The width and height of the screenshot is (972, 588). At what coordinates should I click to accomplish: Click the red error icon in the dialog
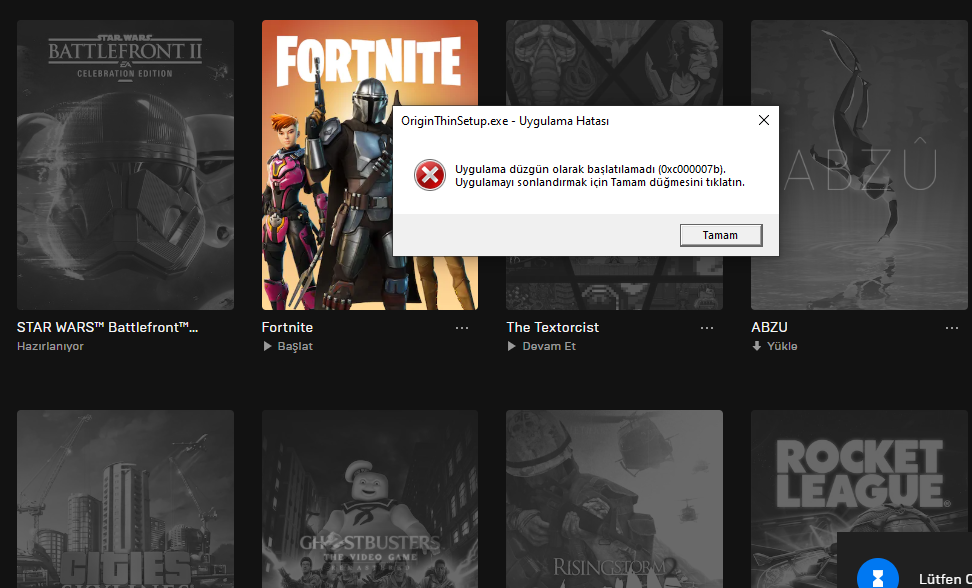pyautogui.click(x=430, y=175)
